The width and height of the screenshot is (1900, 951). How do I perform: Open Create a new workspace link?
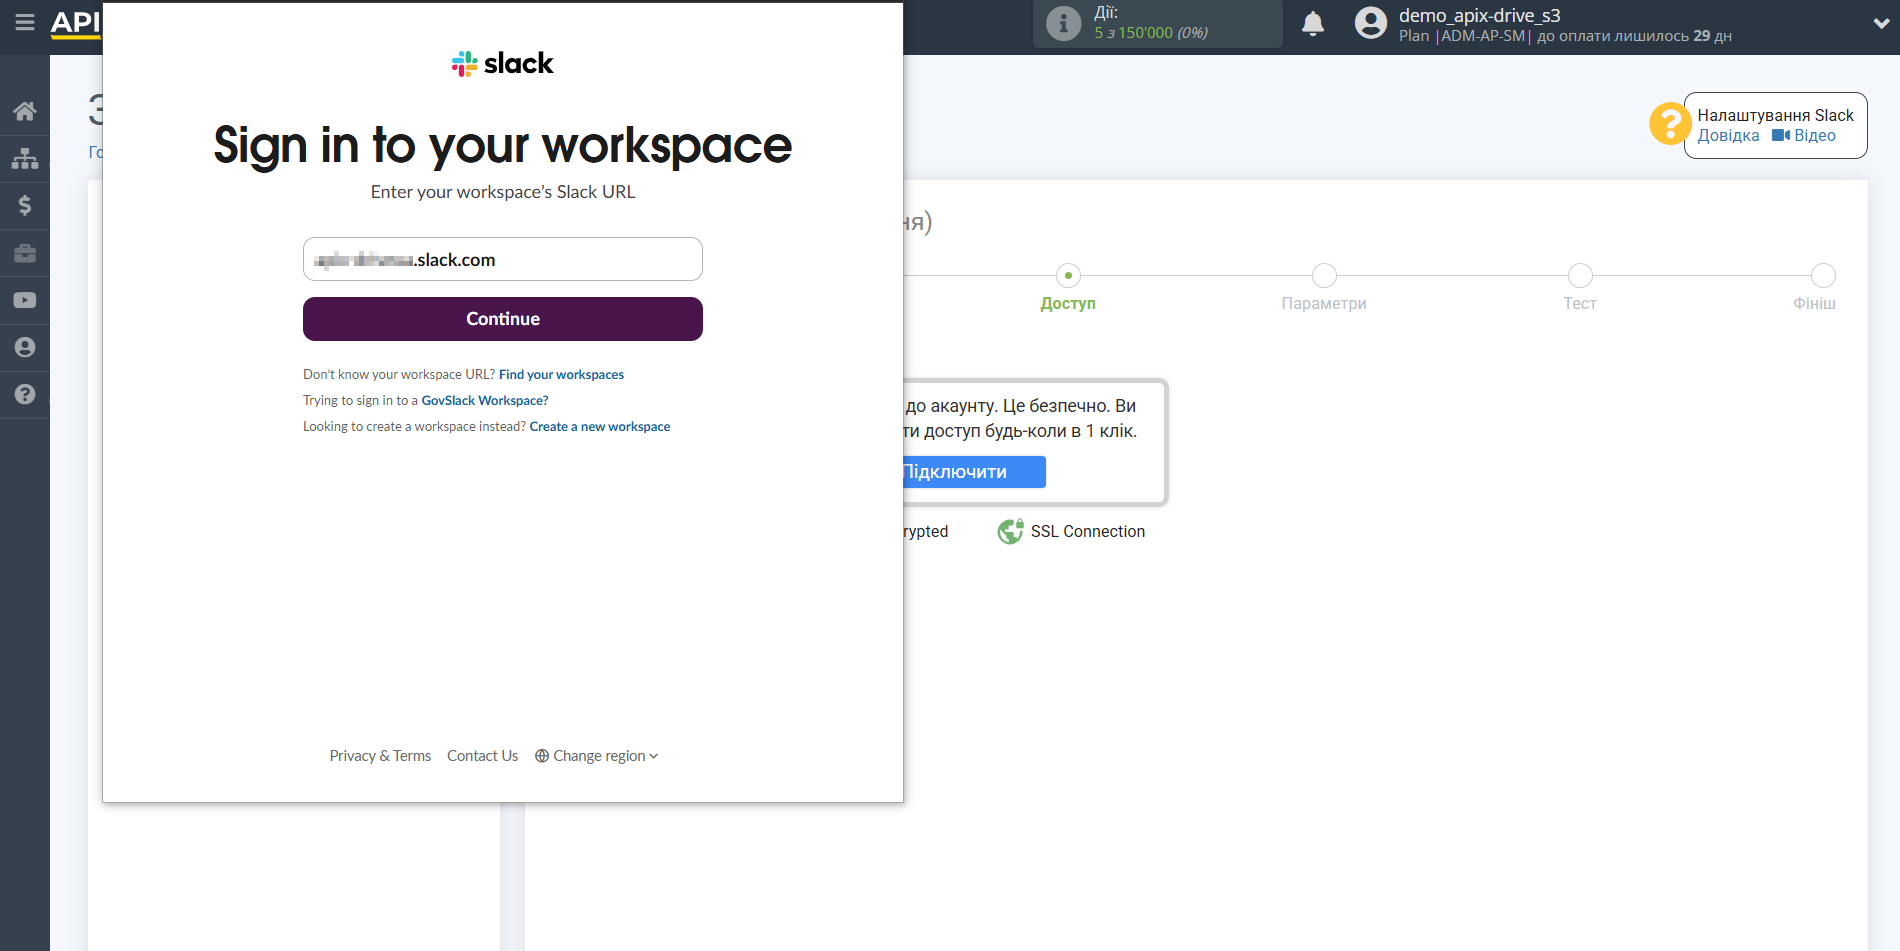[x=600, y=427]
